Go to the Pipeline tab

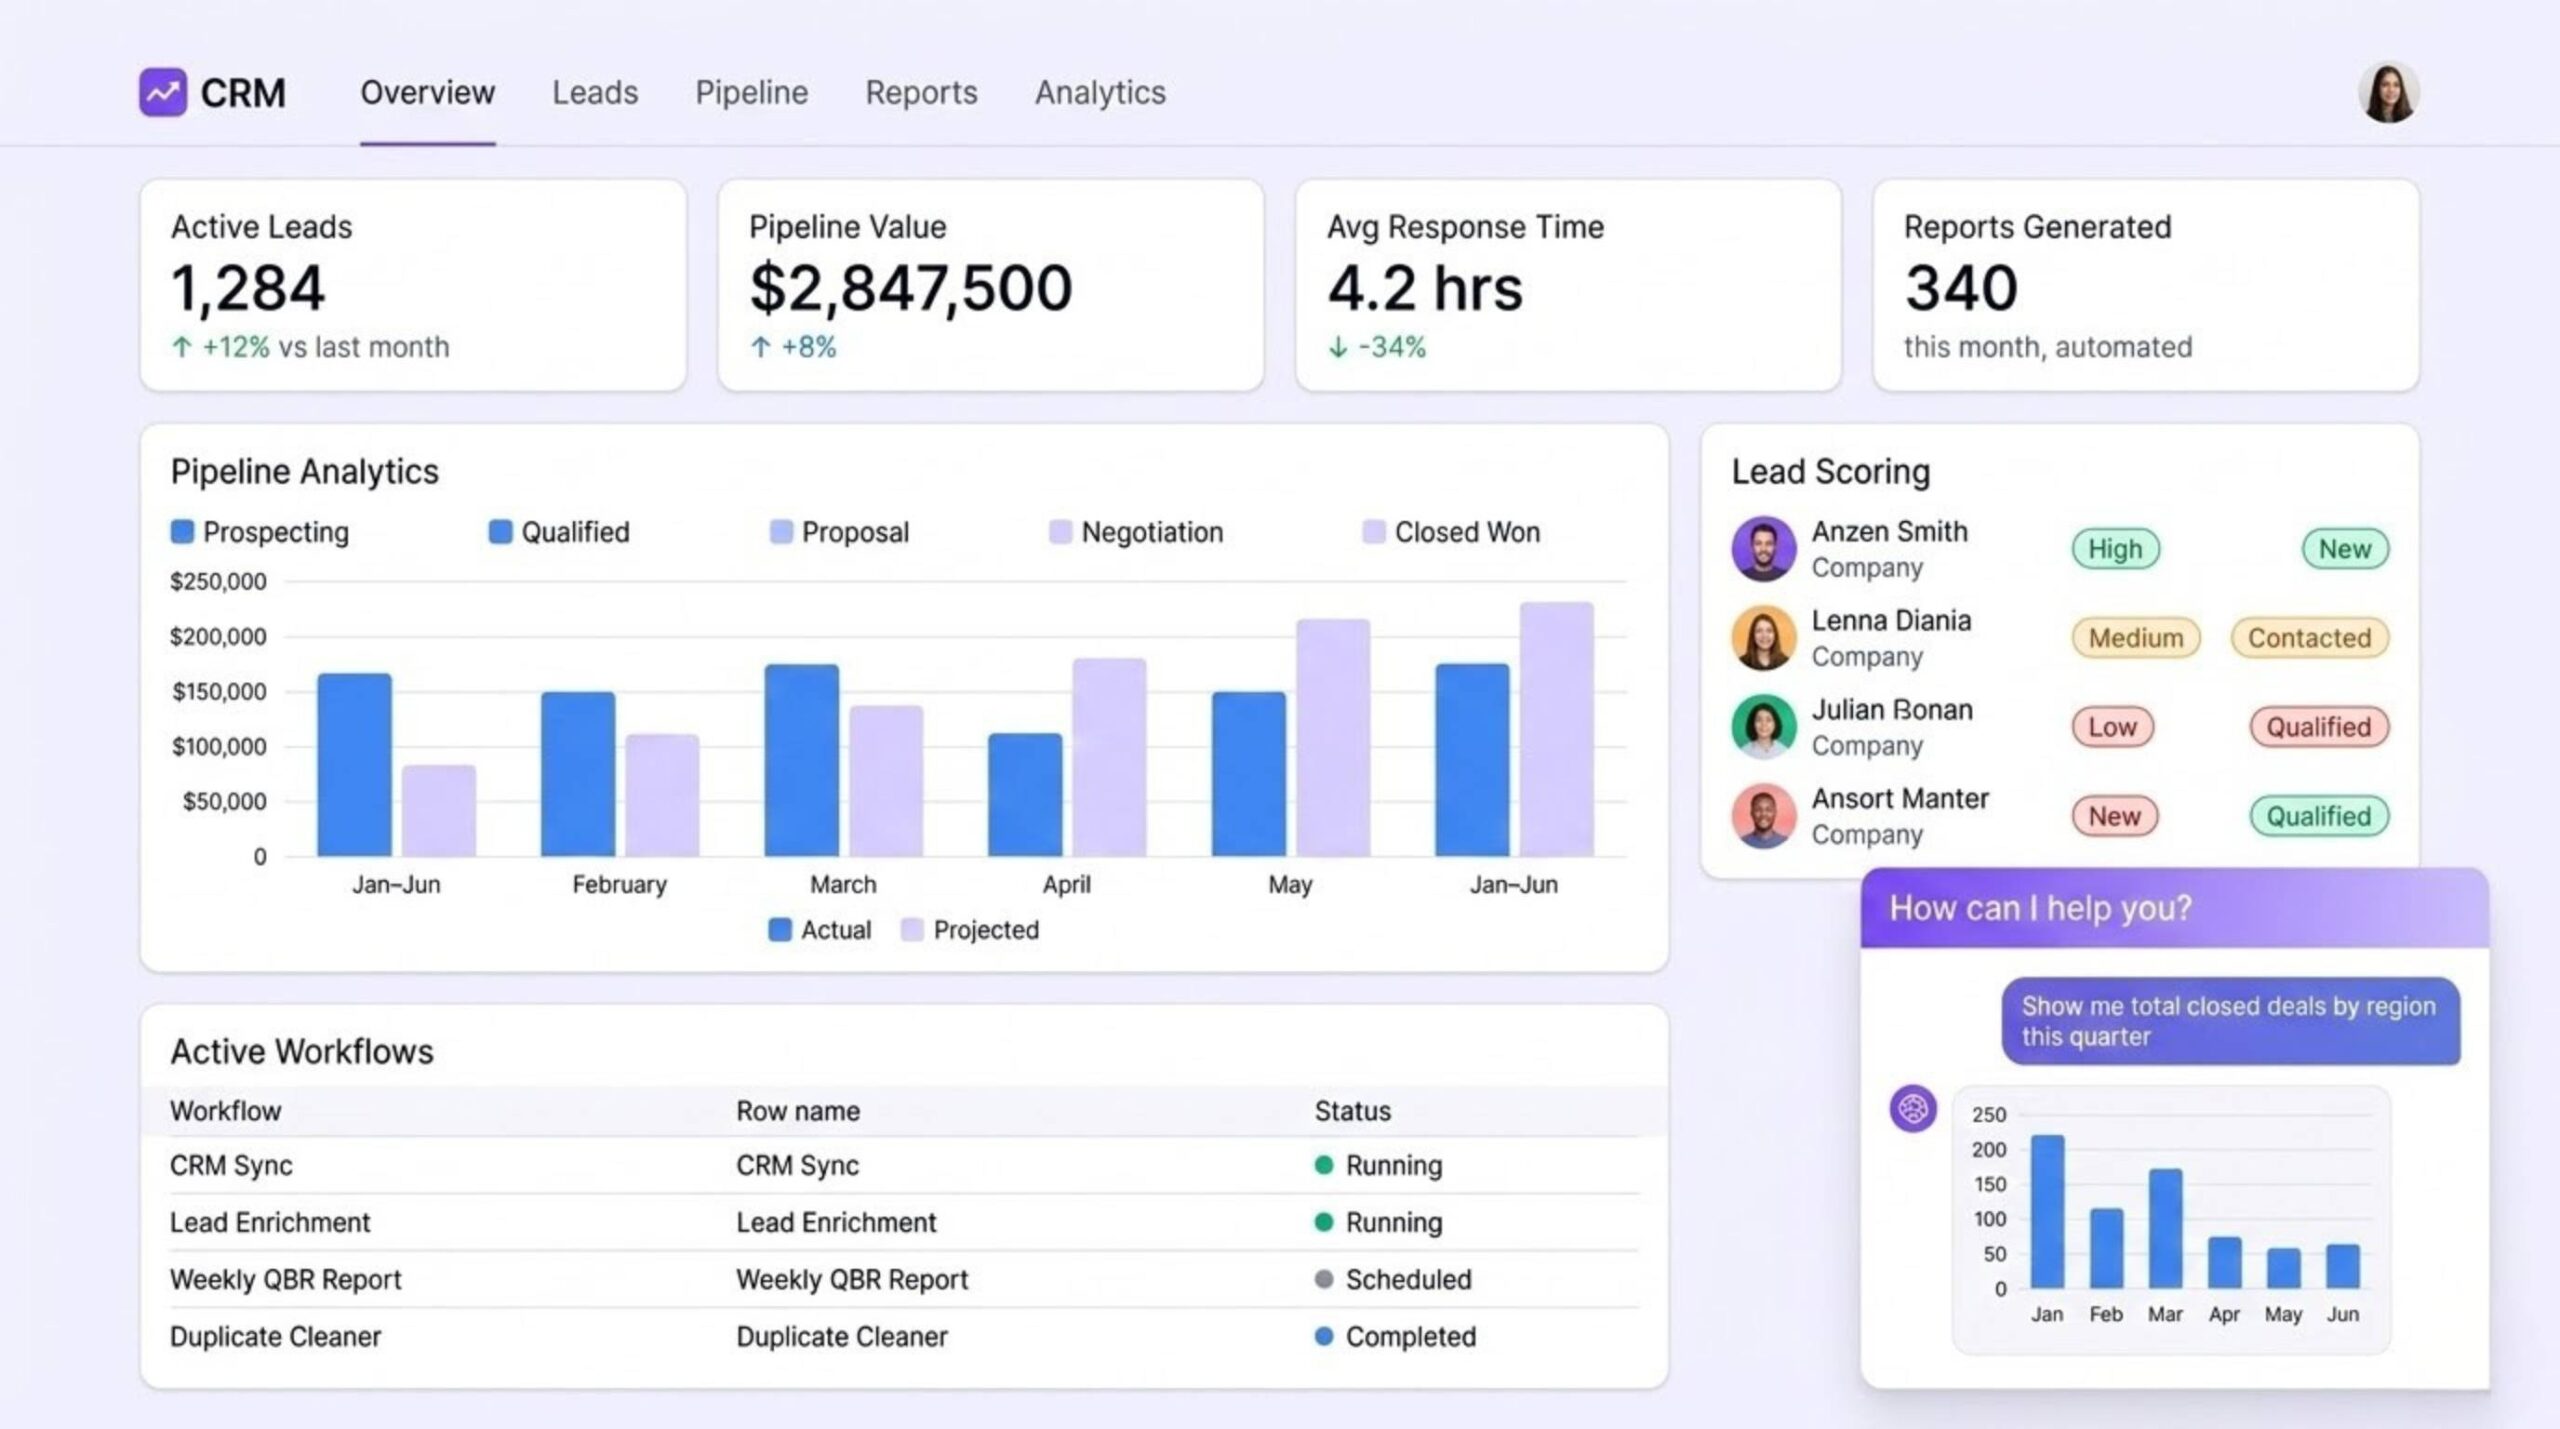click(x=751, y=93)
